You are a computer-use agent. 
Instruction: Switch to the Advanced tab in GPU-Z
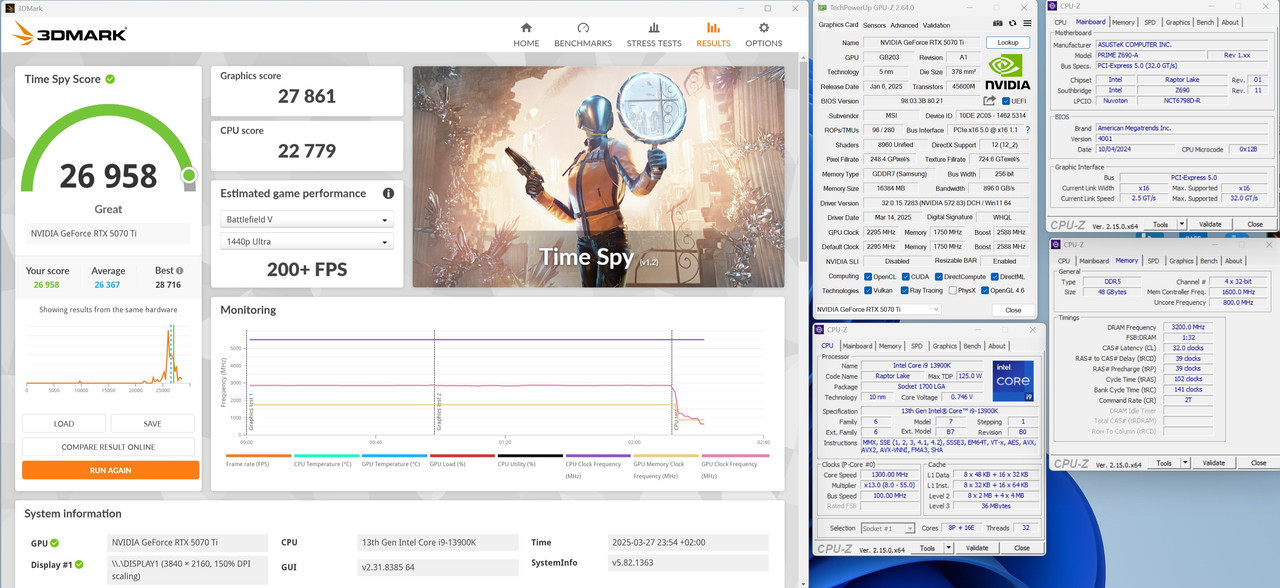tap(904, 25)
